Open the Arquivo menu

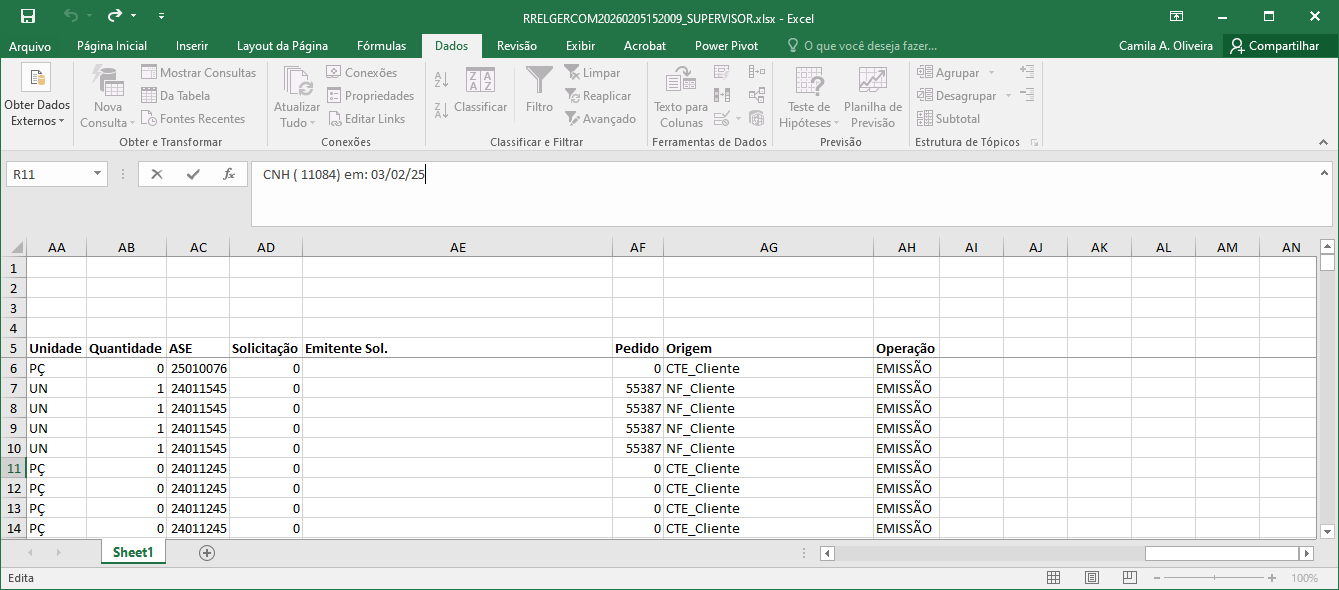[30, 46]
